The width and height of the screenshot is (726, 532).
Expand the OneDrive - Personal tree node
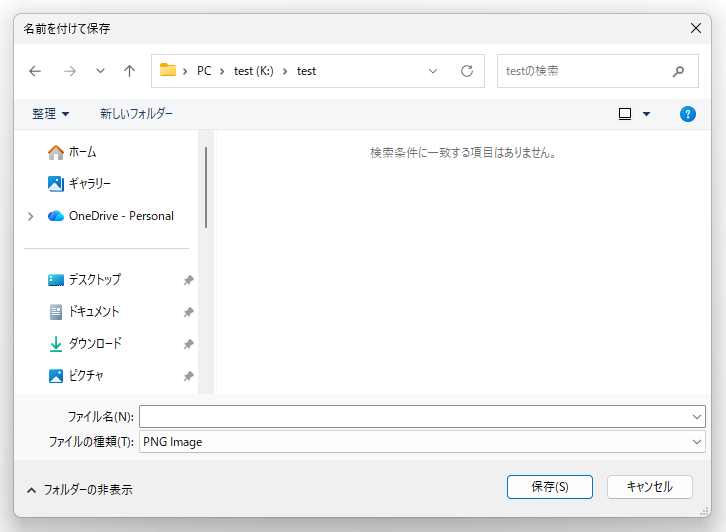pos(31,216)
